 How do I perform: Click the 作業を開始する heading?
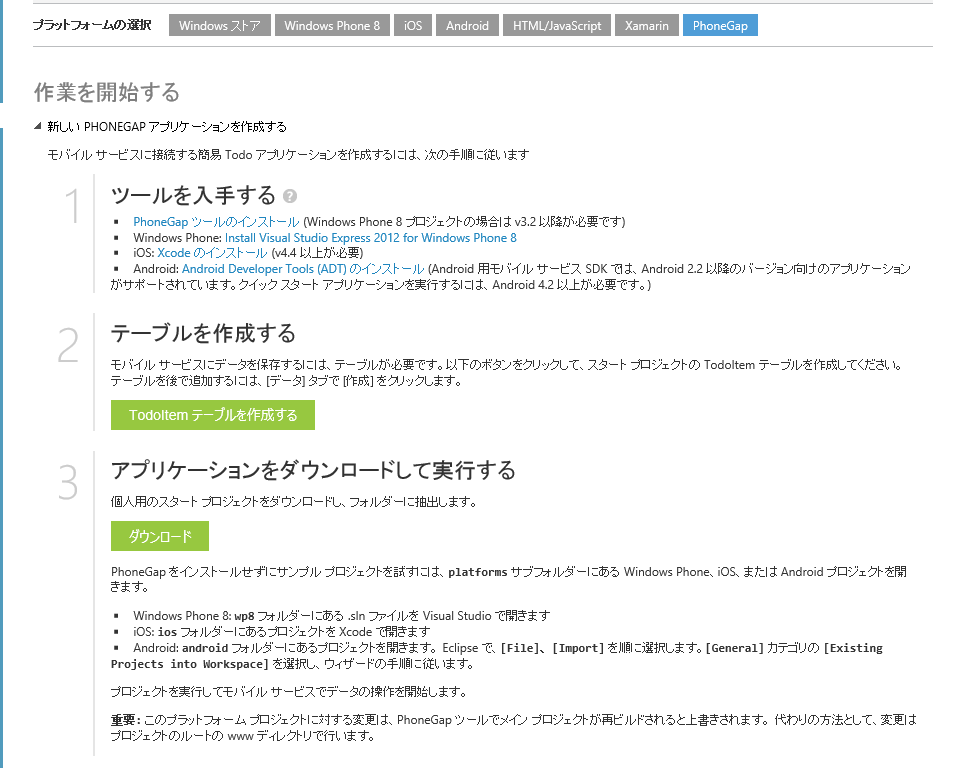click(x=107, y=92)
